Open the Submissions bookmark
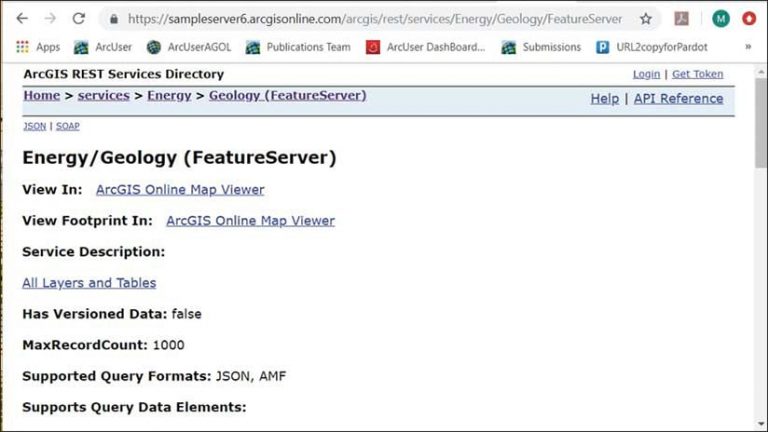The image size is (768, 432). 541,47
